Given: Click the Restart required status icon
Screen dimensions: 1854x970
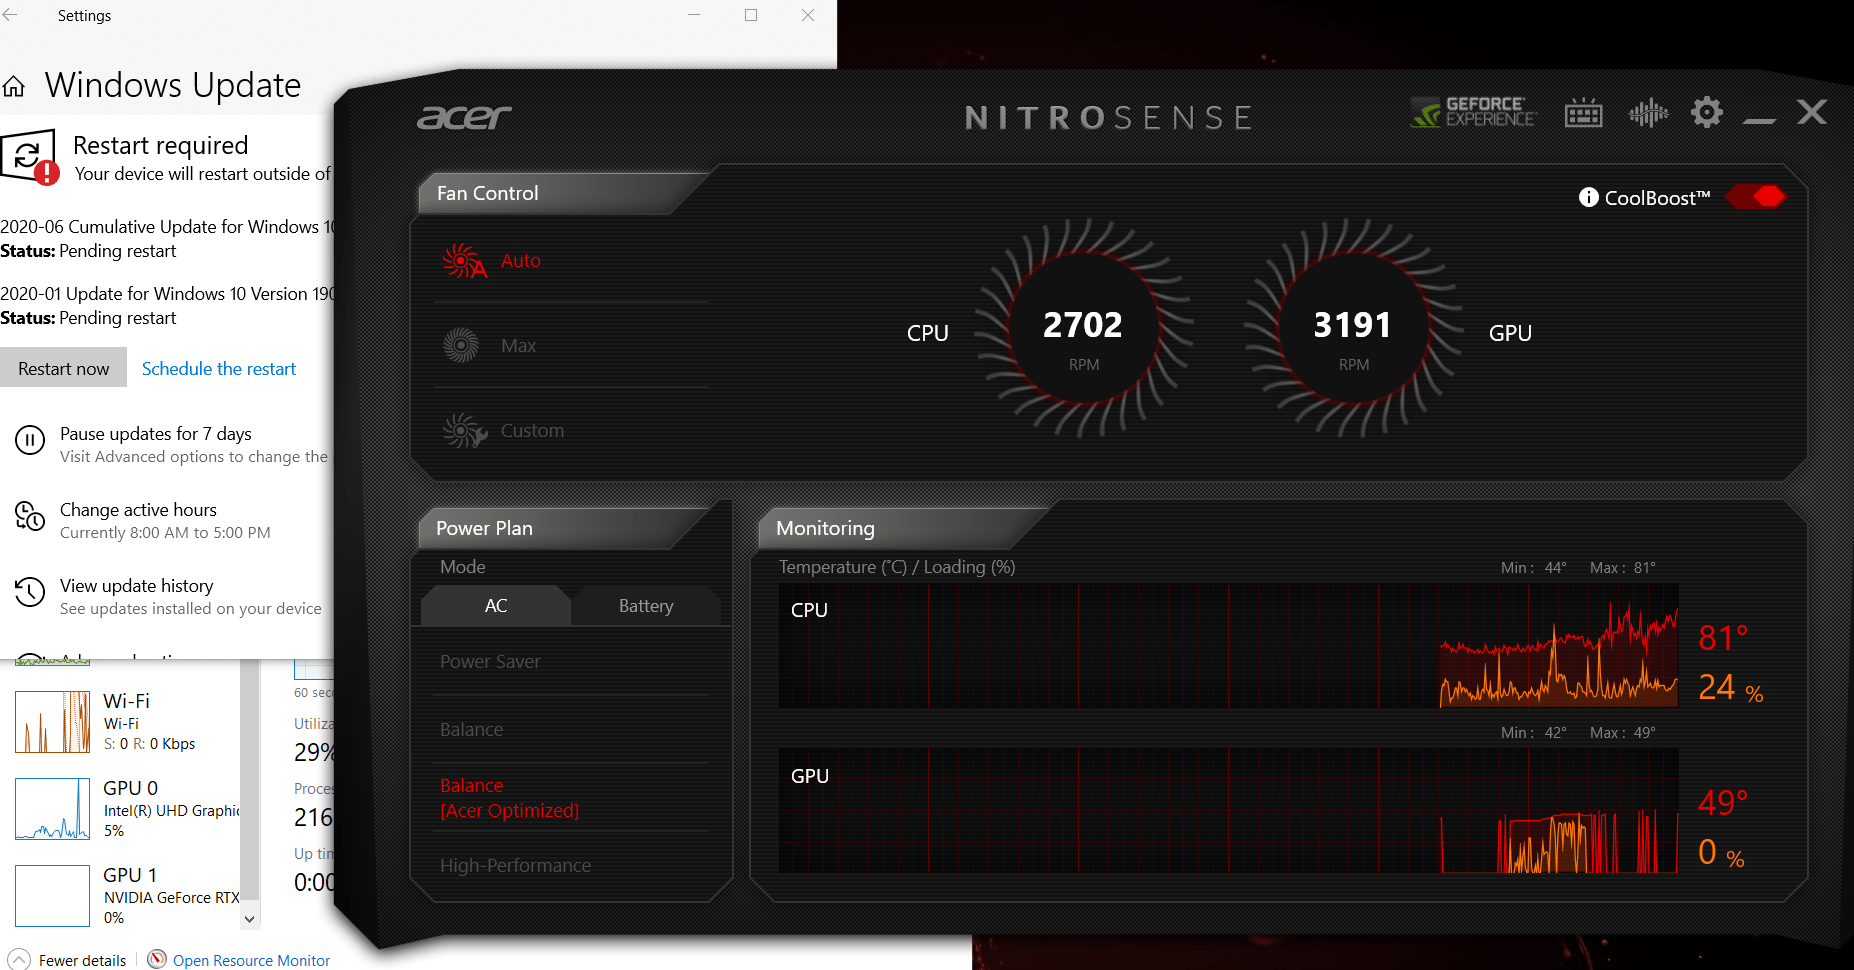Looking at the screenshot, I should [x=29, y=157].
